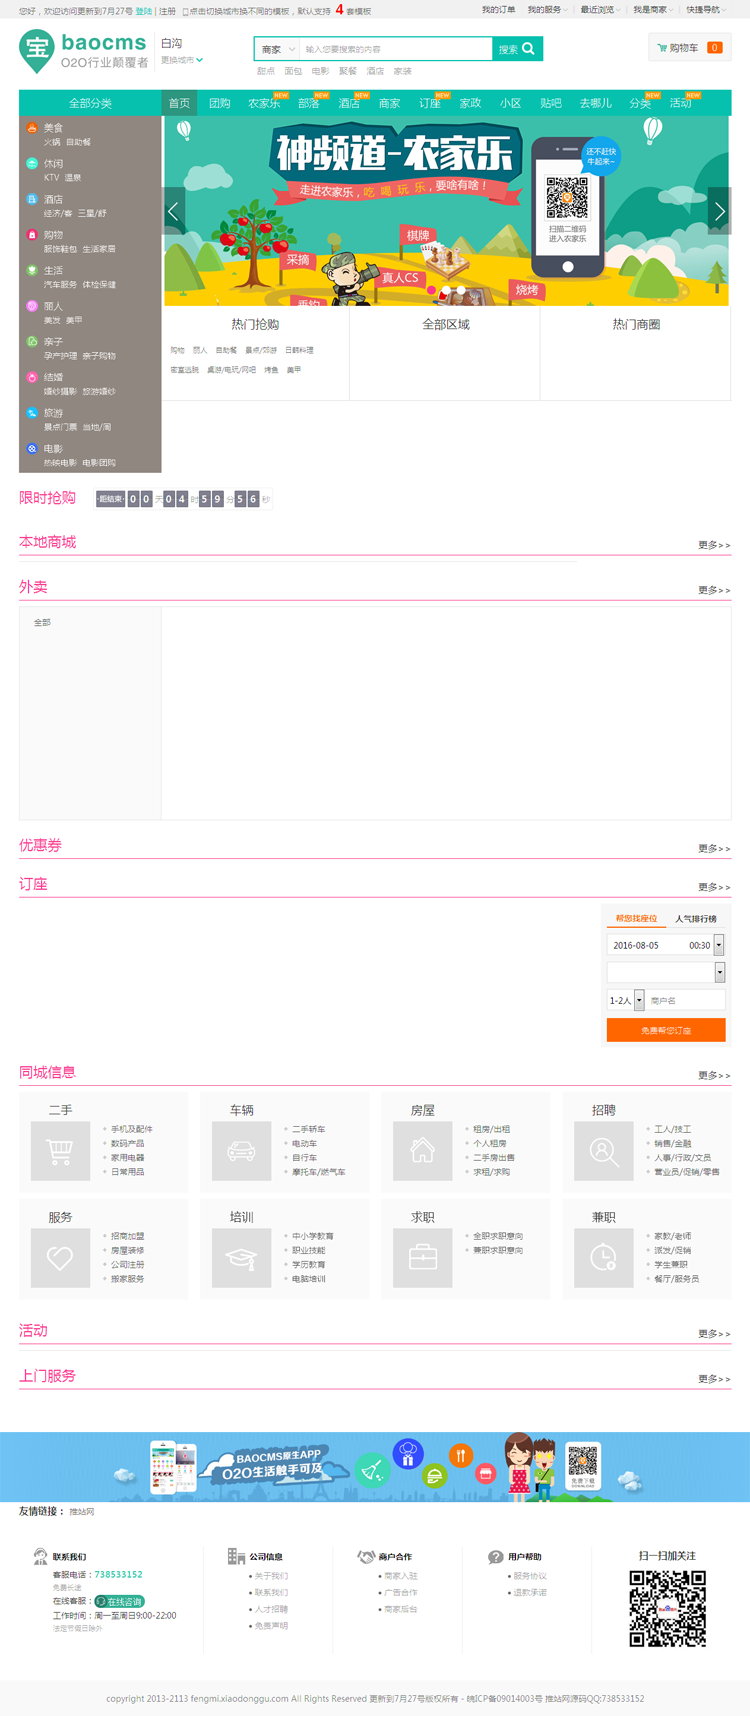Screen dimensions: 750x1716
Task: Click the 培训 graduation cap tile icon
Action: [x=241, y=1258]
